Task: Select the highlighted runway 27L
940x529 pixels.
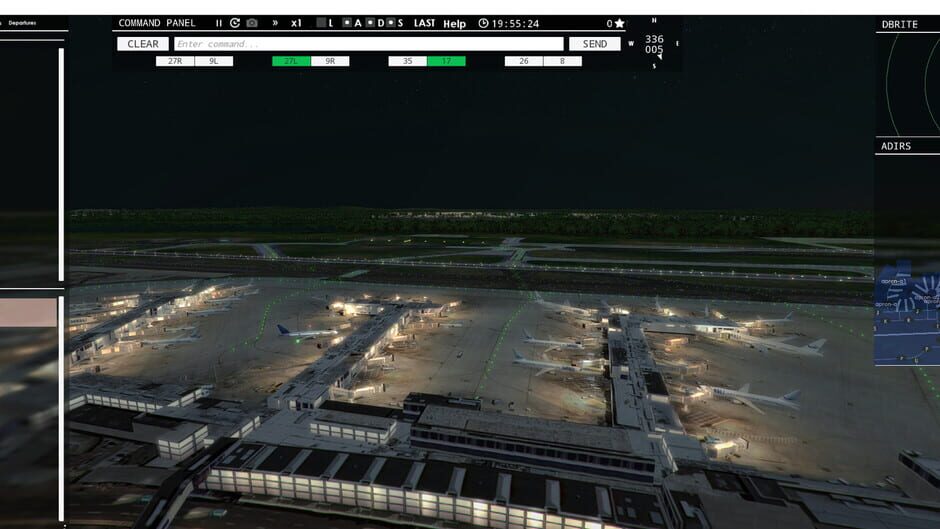Action: [291, 61]
